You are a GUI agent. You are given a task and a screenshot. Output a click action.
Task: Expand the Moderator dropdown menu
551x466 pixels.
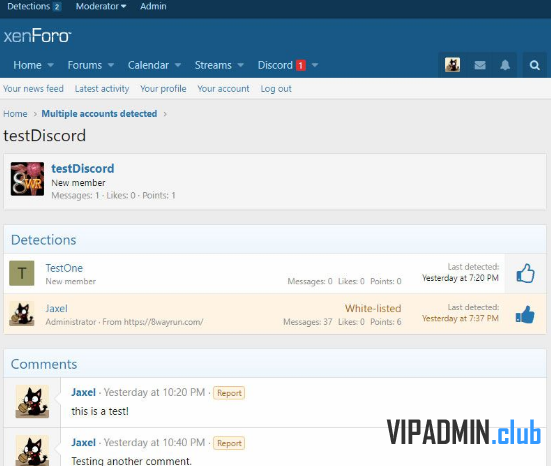point(101,6)
